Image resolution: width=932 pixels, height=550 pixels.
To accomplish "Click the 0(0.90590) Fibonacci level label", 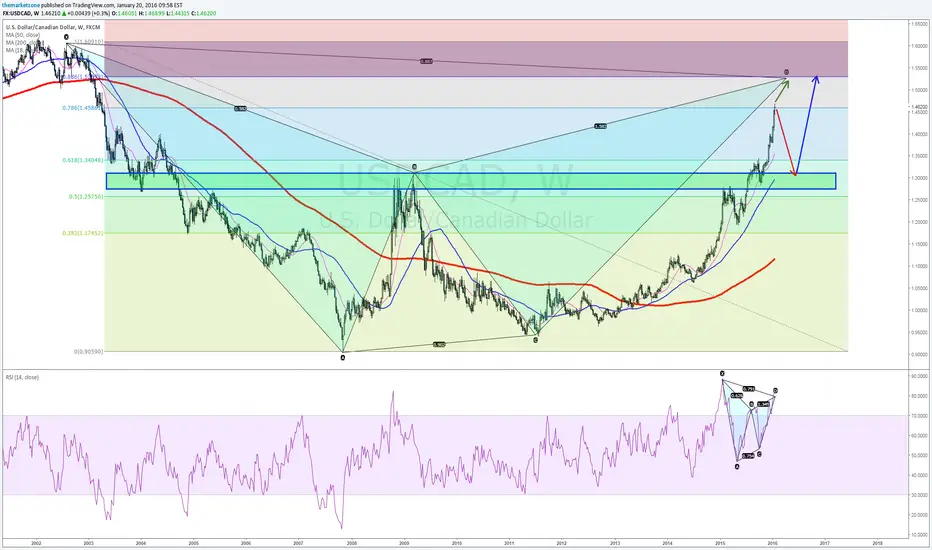I will pos(89,351).
